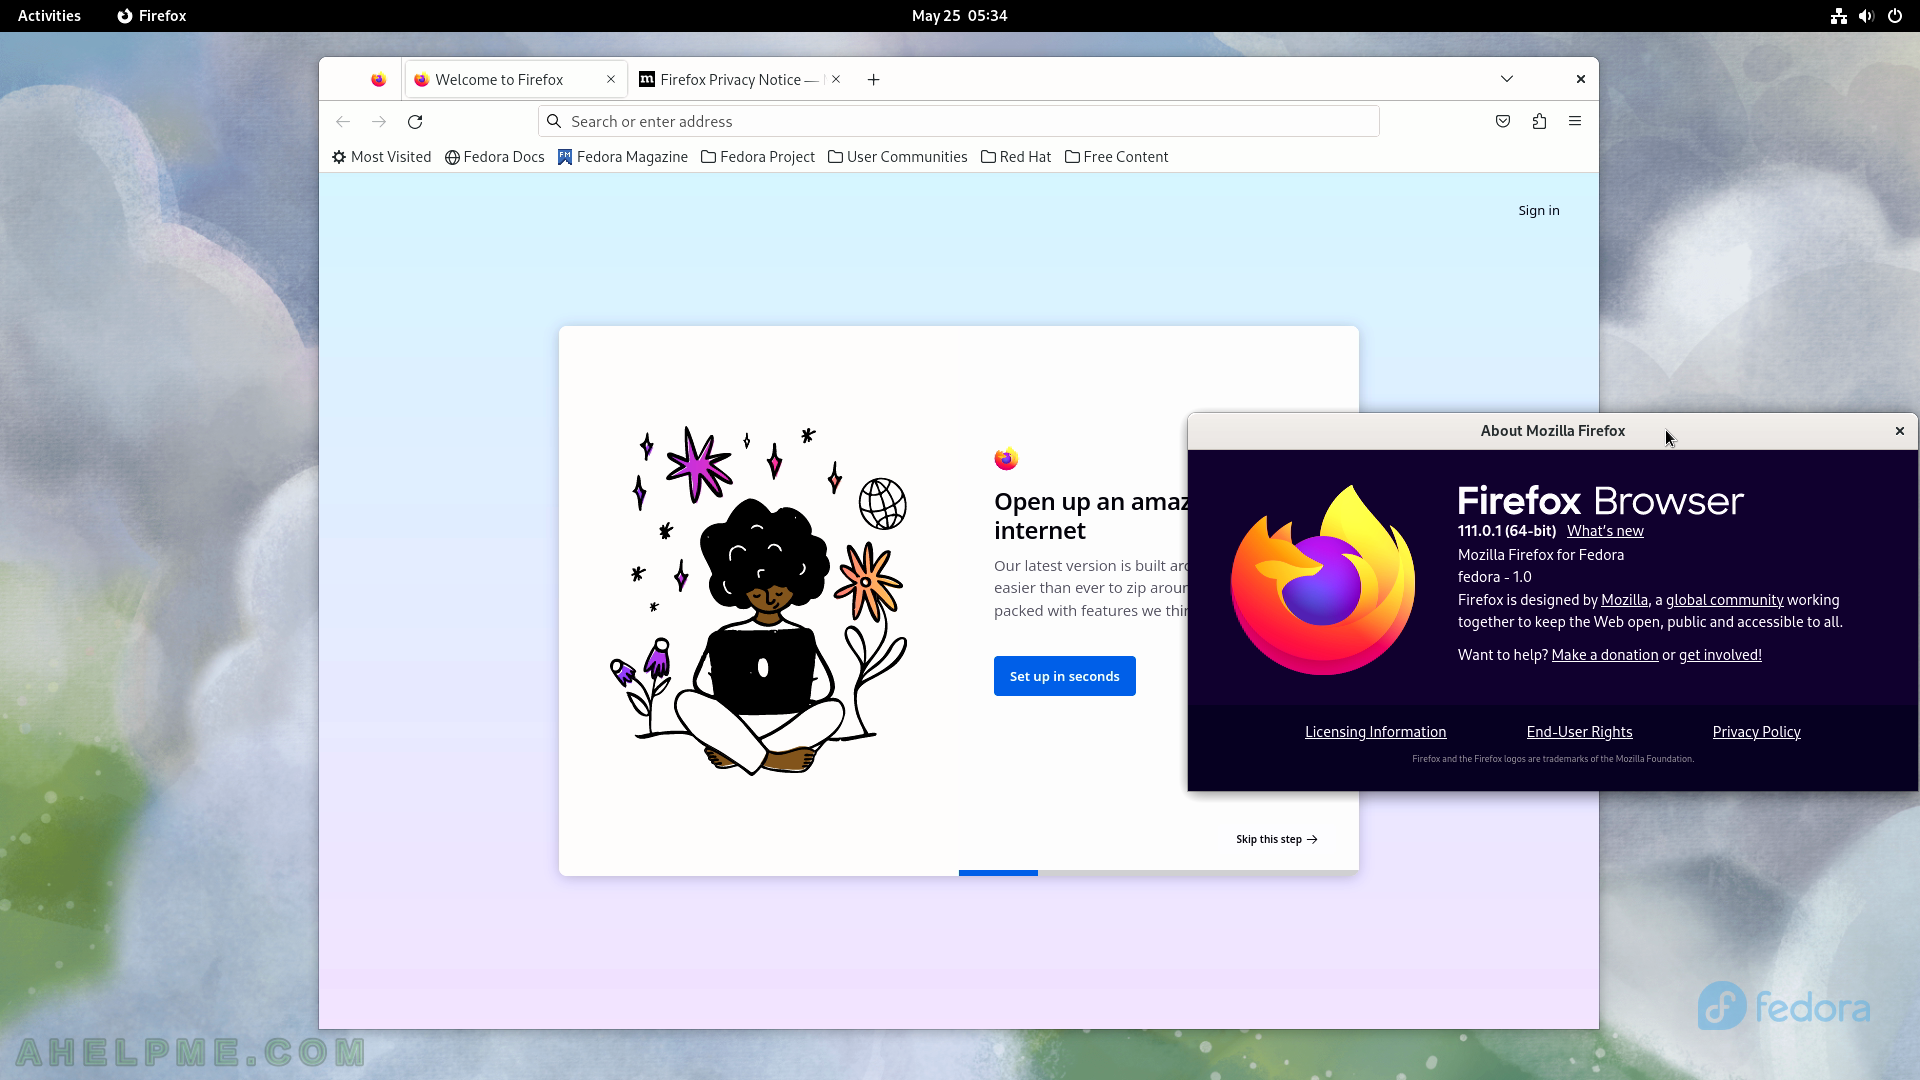Viewport: 1920px width, 1080px height.
Task: Close the Firefox Privacy Notice tab
Action: click(836, 79)
